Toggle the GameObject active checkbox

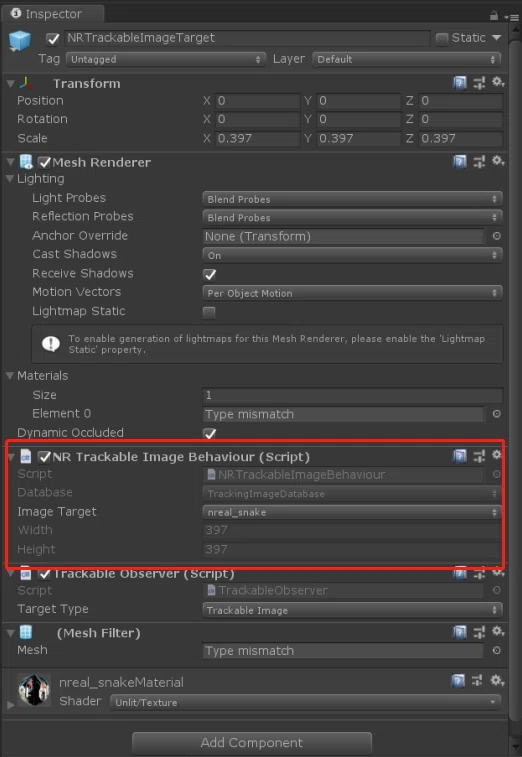53,39
